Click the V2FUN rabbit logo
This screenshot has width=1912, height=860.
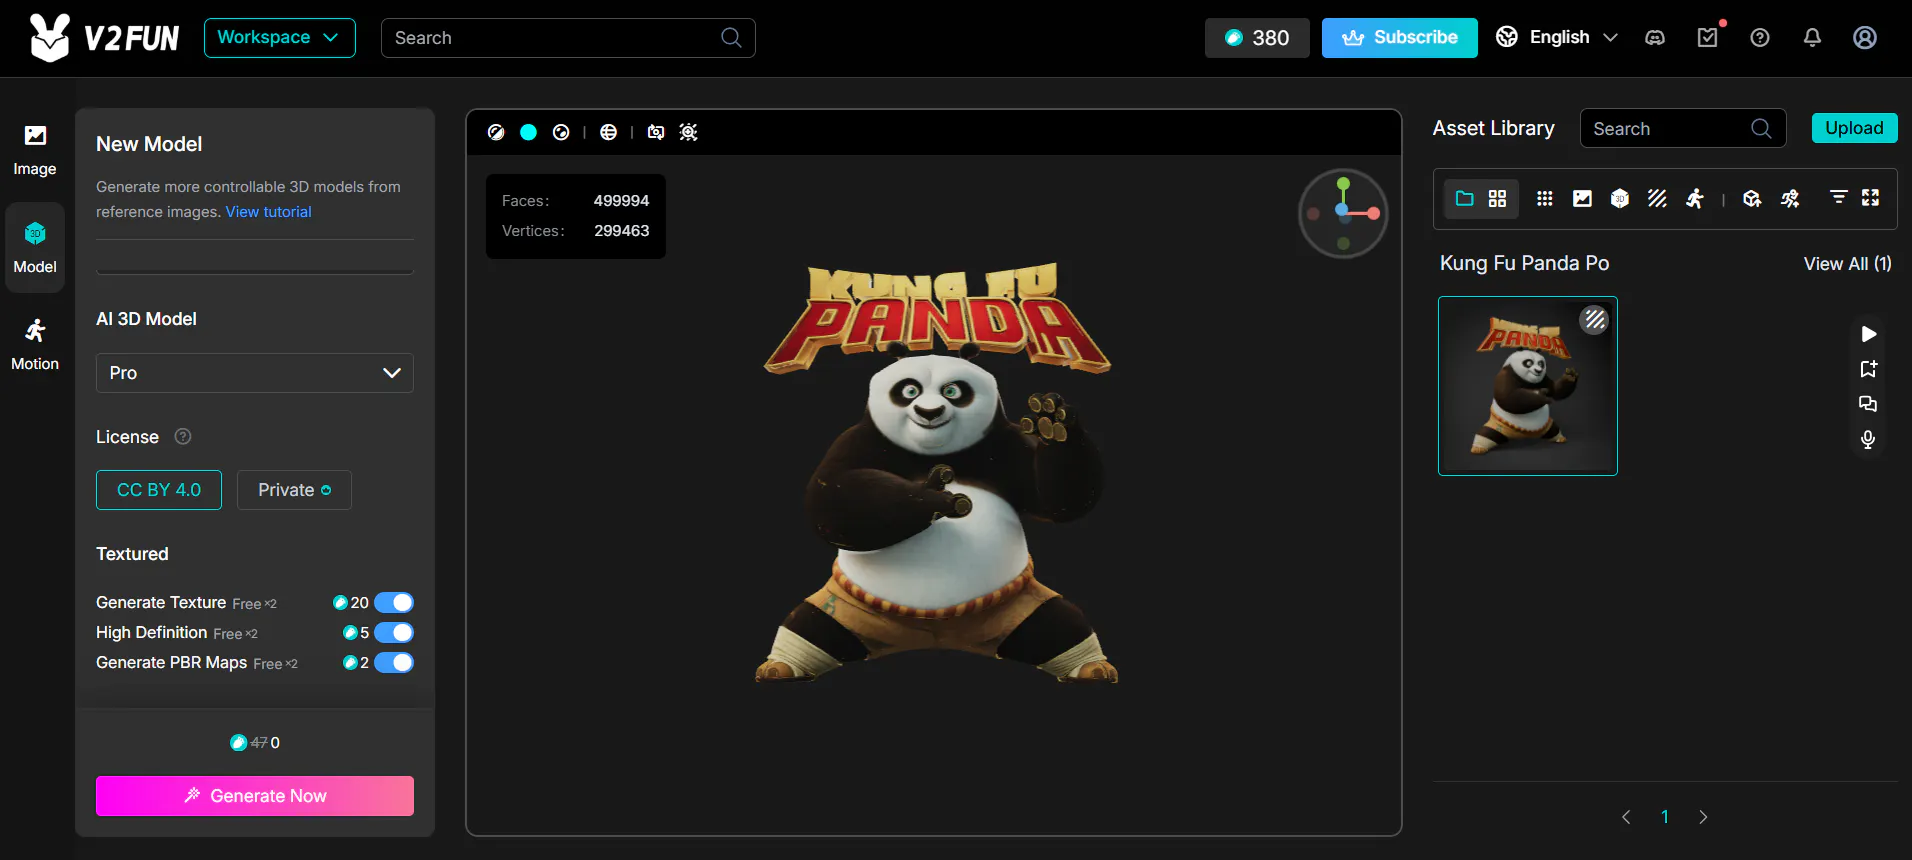pyautogui.click(x=104, y=38)
